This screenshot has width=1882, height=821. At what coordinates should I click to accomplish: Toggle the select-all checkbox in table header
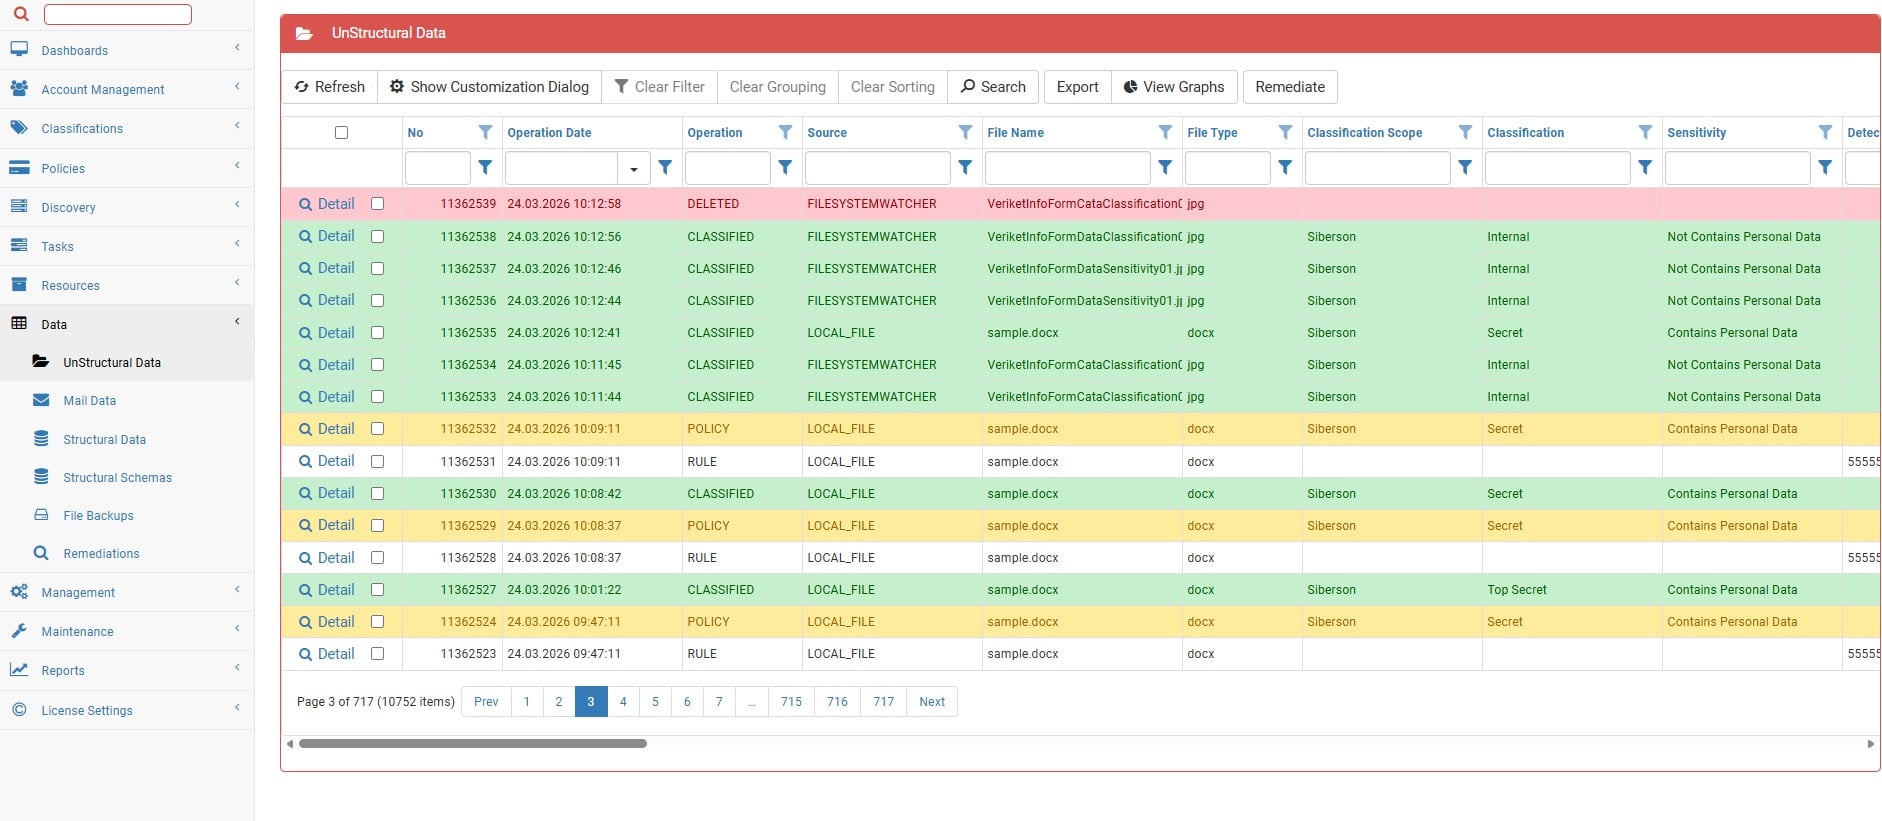coord(341,132)
